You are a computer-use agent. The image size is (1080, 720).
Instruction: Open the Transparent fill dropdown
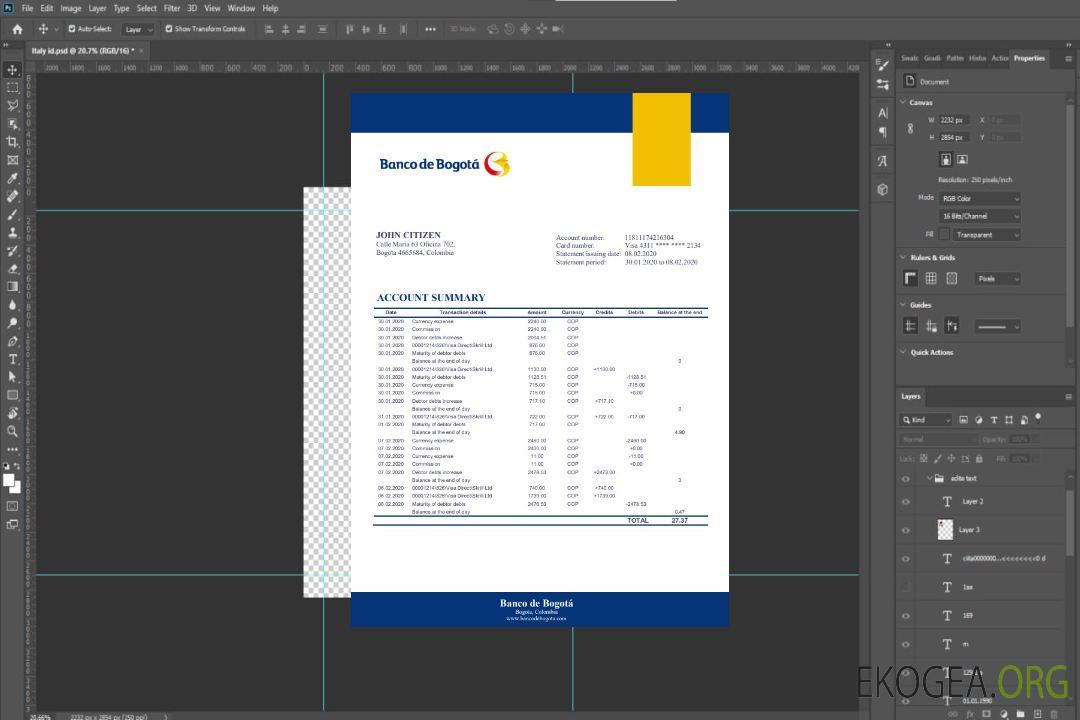coord(986,235)
